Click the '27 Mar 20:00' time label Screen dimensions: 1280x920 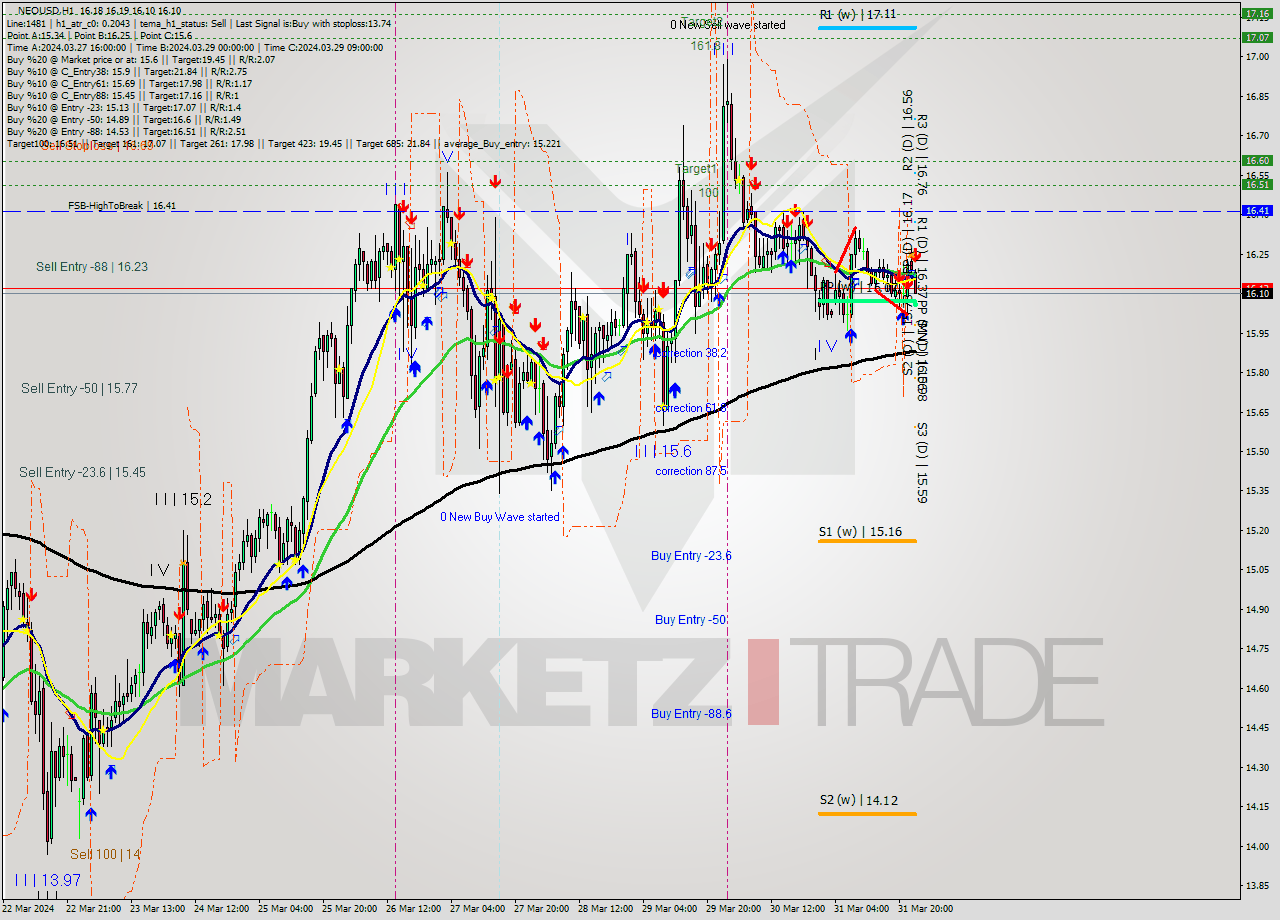(x=541, y=909)
